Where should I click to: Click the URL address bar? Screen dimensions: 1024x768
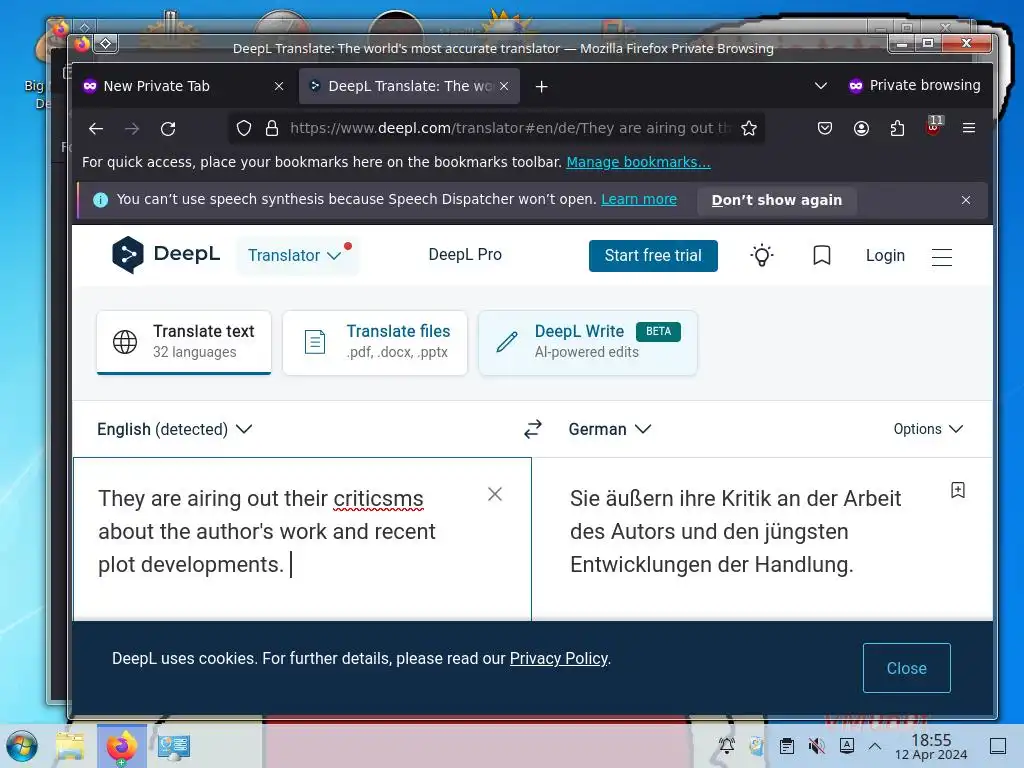click(x=496, y=128)
